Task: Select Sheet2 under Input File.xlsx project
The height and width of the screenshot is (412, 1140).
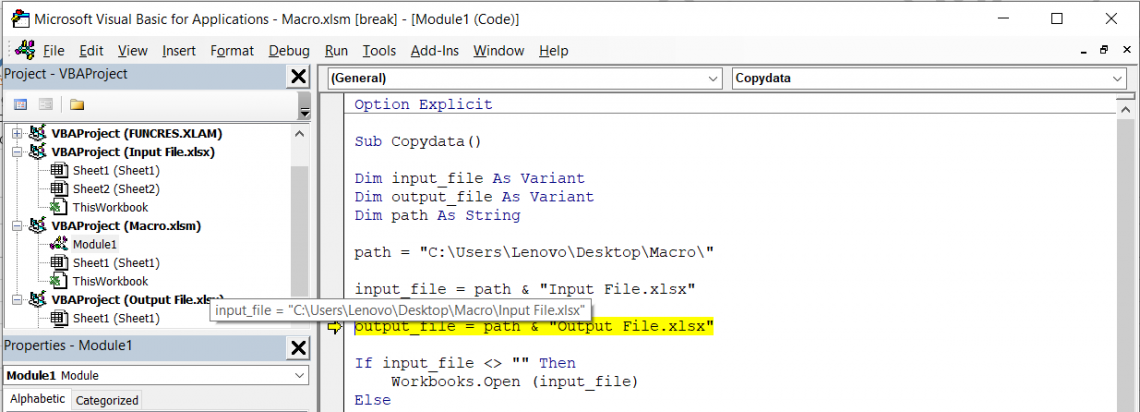Action: tap(116, 189)
